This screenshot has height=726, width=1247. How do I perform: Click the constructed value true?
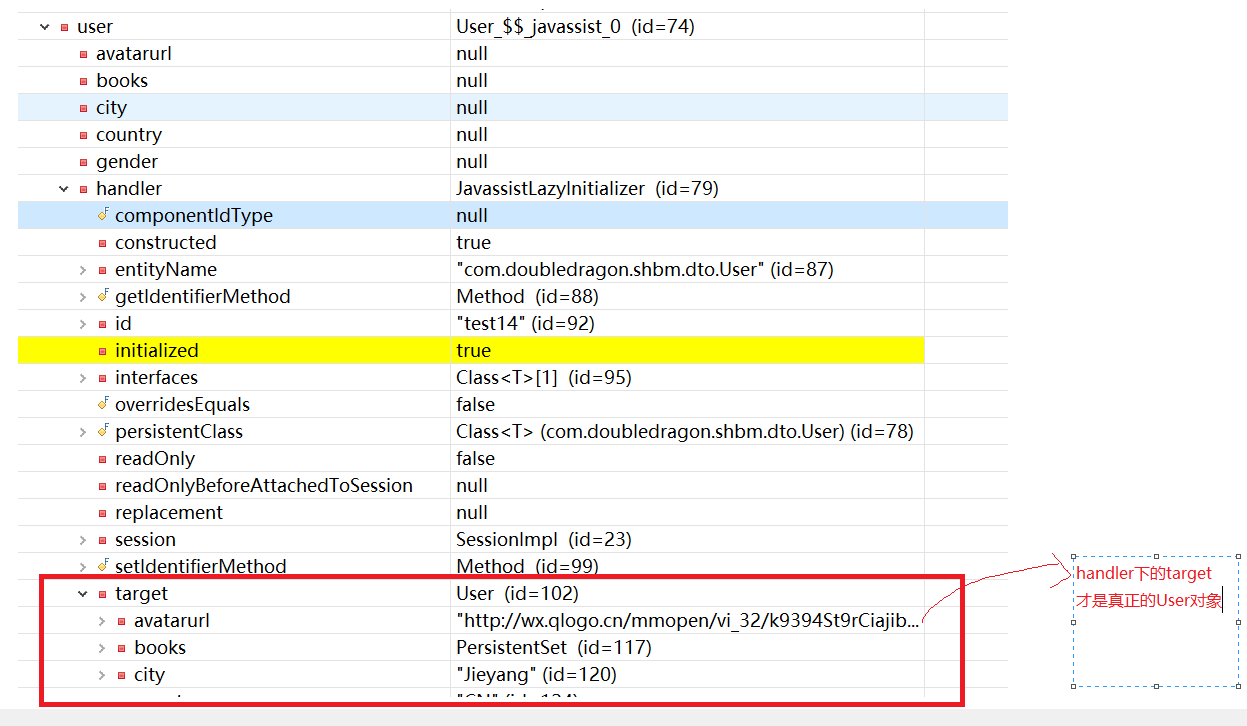[x=473, y=242]
